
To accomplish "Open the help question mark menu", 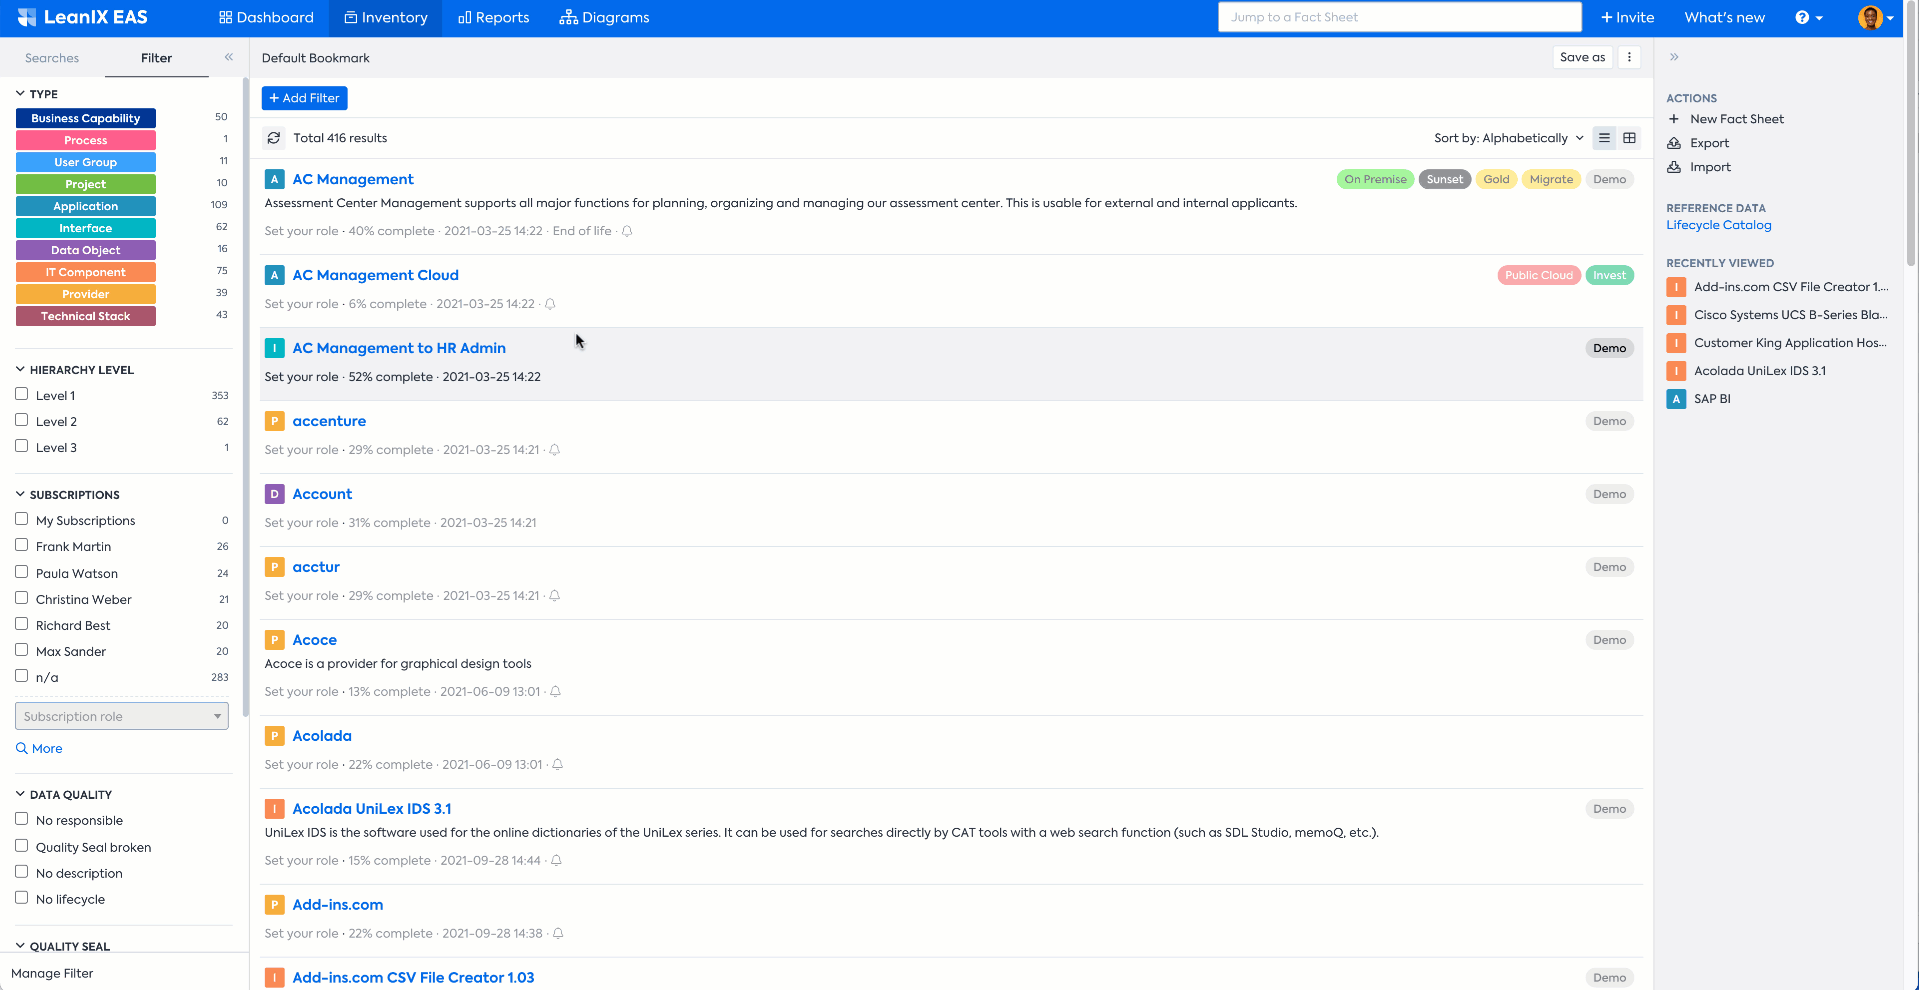I will [x=1809, y=17].
